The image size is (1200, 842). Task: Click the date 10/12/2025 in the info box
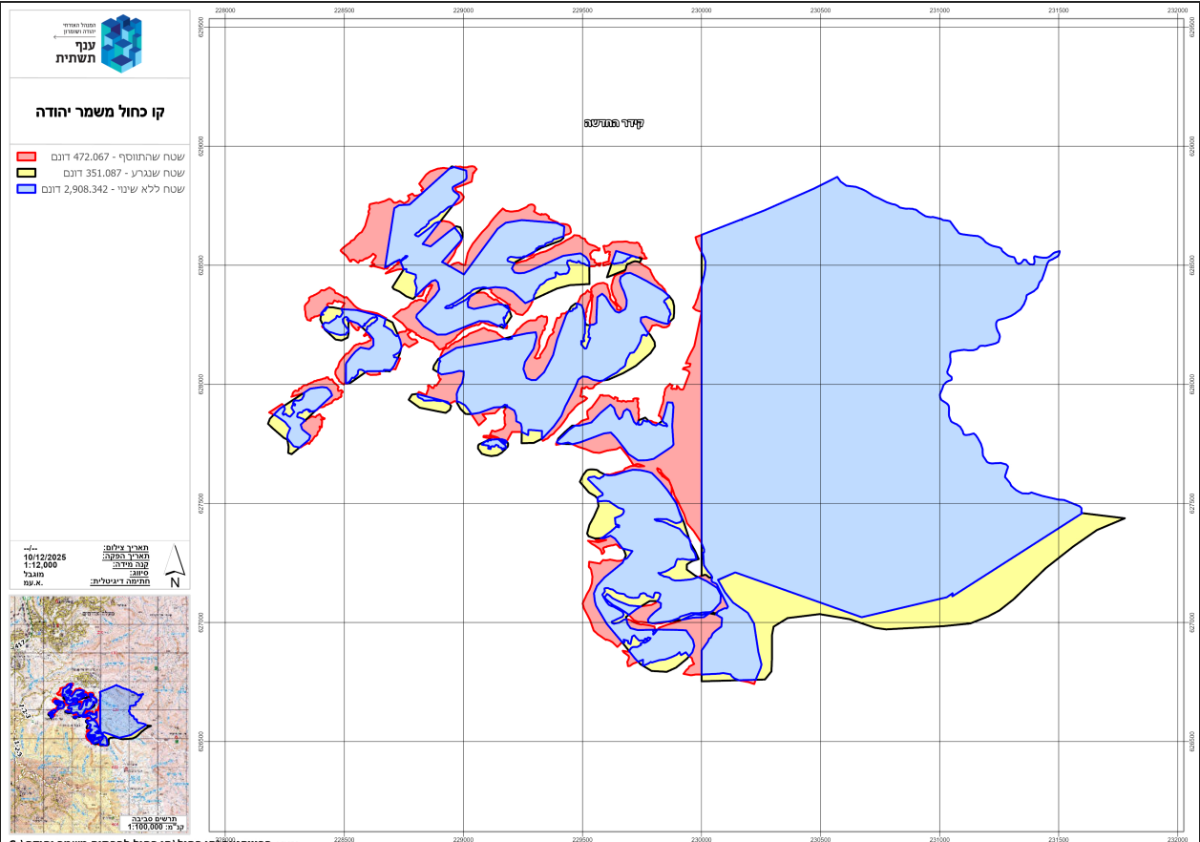[40, 557]
